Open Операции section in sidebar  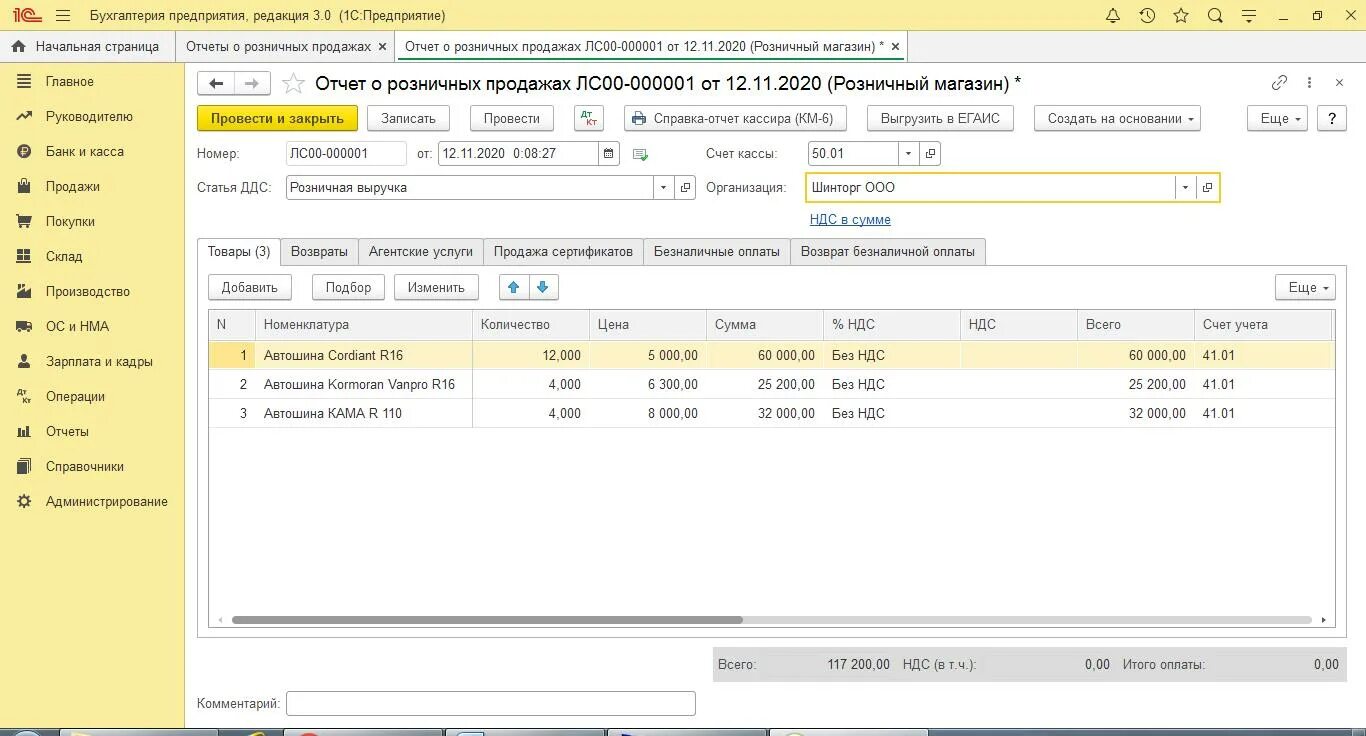[x=75, y=396]
